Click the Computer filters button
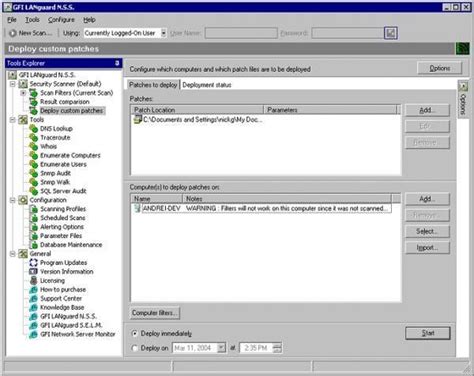474x376 pixels. coord(155,313)
